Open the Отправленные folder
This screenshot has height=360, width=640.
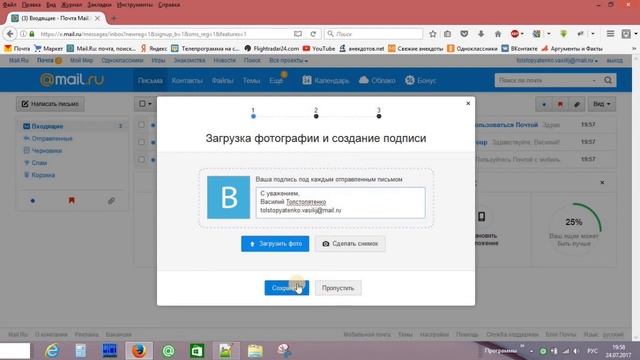click(52, 138)
